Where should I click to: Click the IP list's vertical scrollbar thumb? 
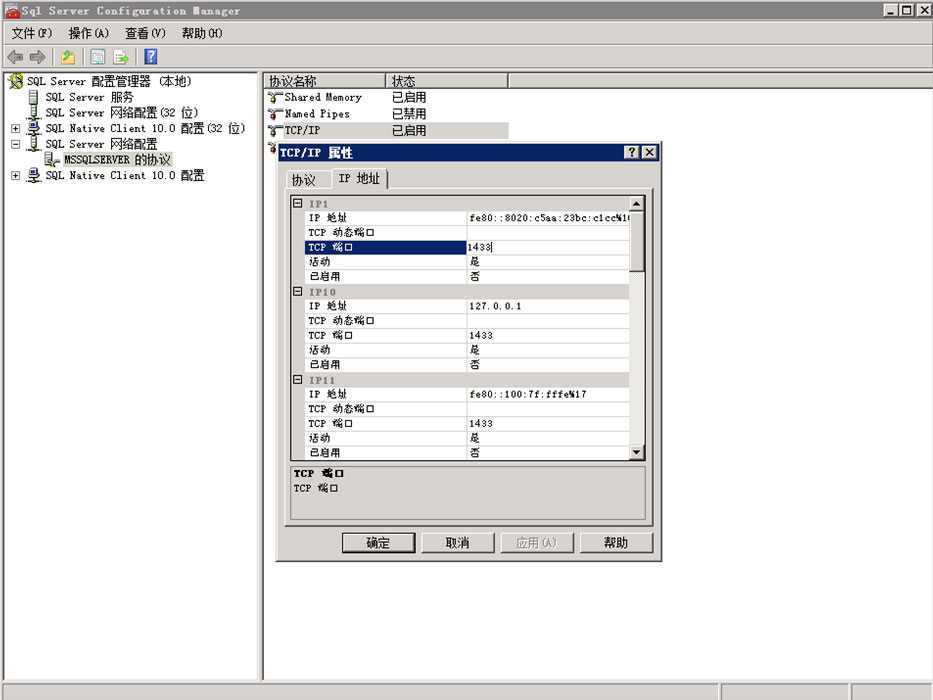pyautogui.click(x=636, y=242)
